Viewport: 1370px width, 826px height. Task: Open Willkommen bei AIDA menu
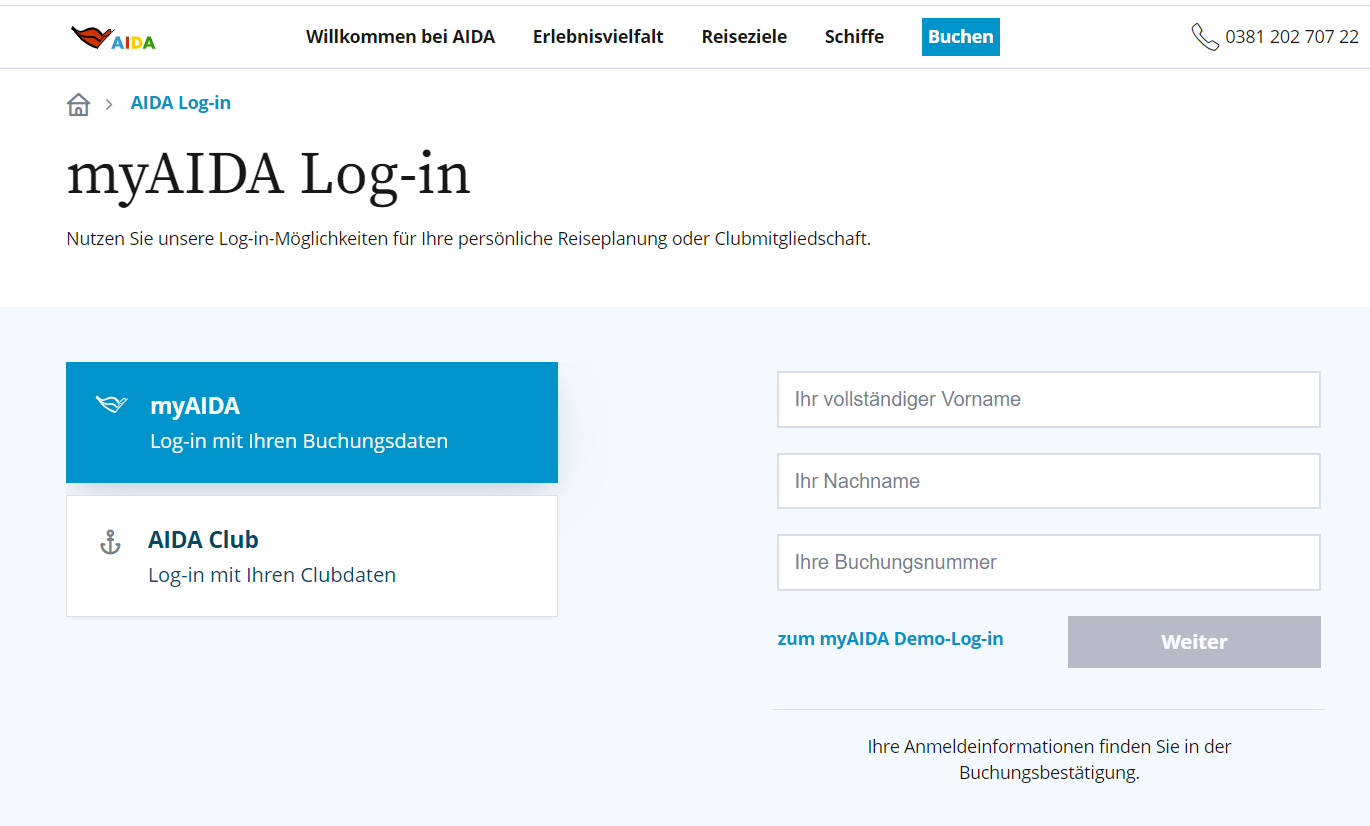[x=400, y=37]
